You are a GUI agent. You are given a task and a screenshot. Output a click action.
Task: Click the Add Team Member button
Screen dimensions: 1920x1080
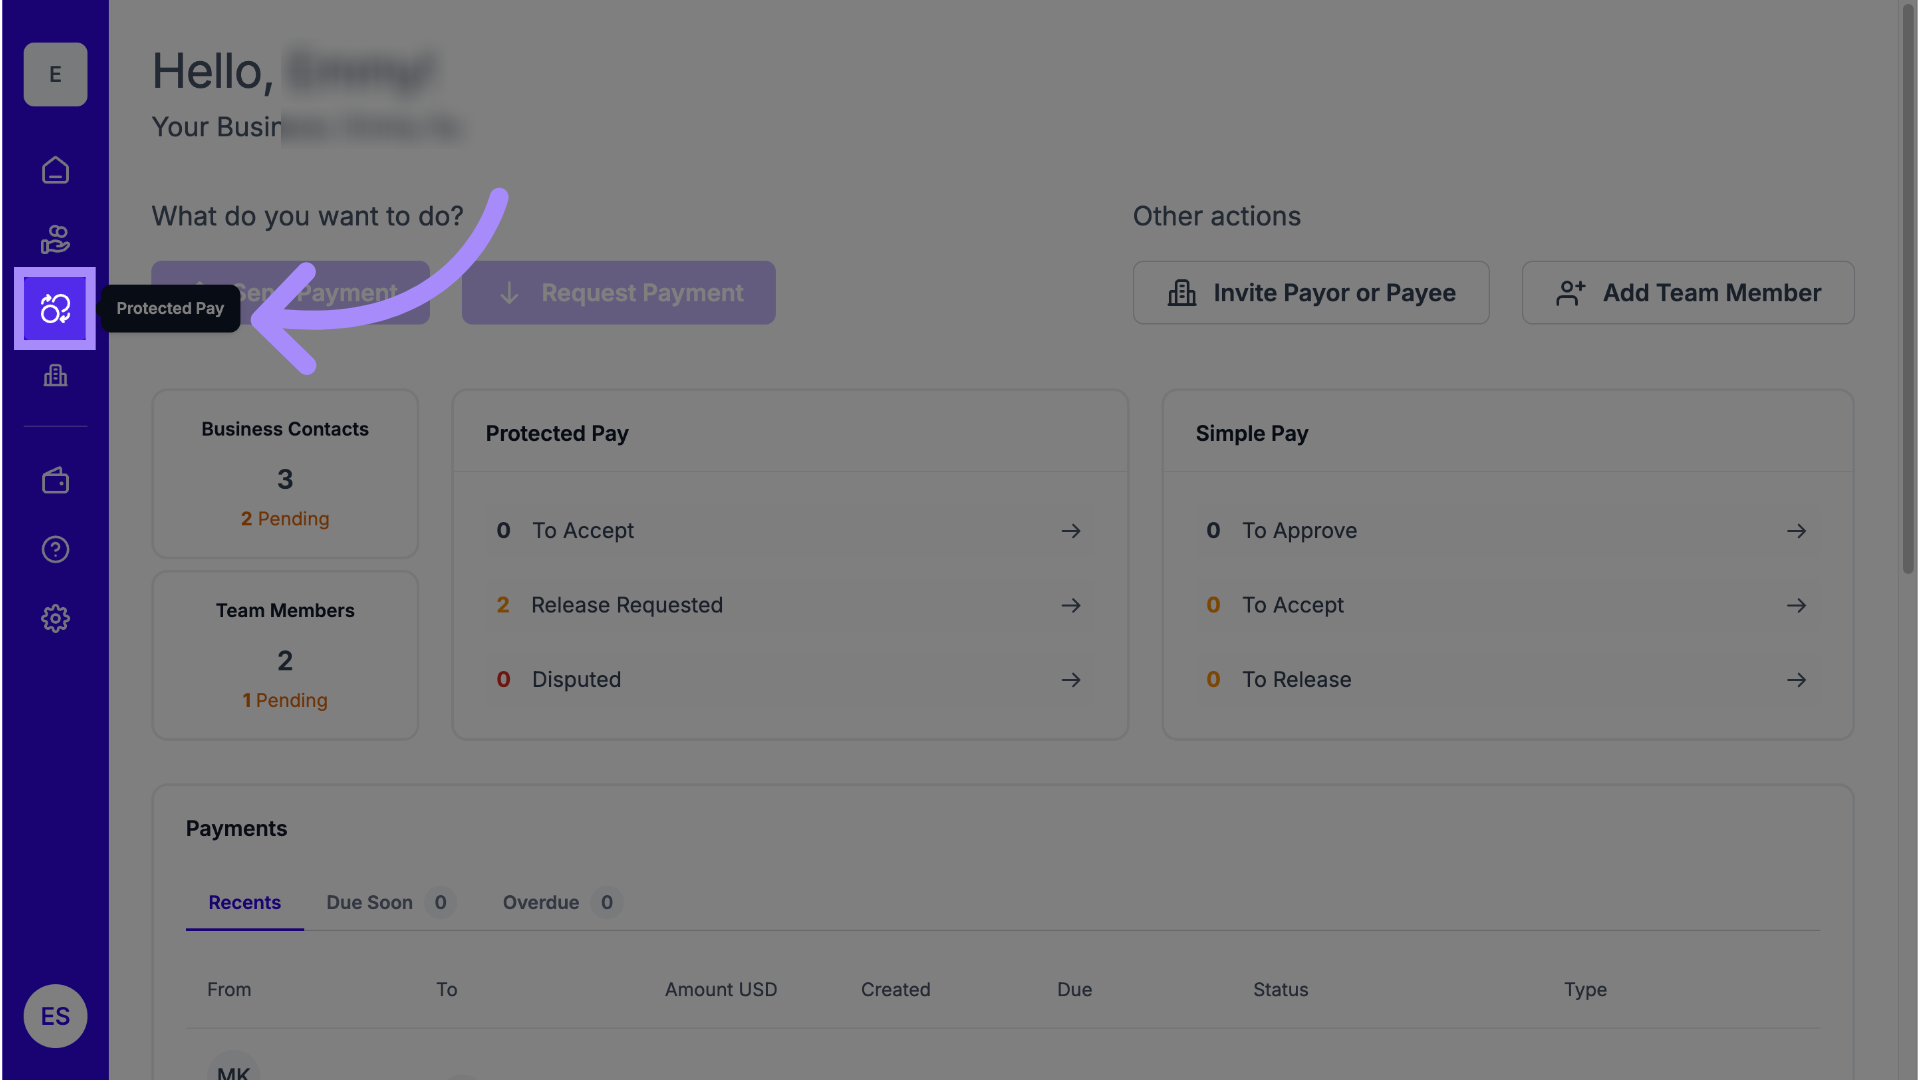pyautogui.click(x=1687, y=293)
